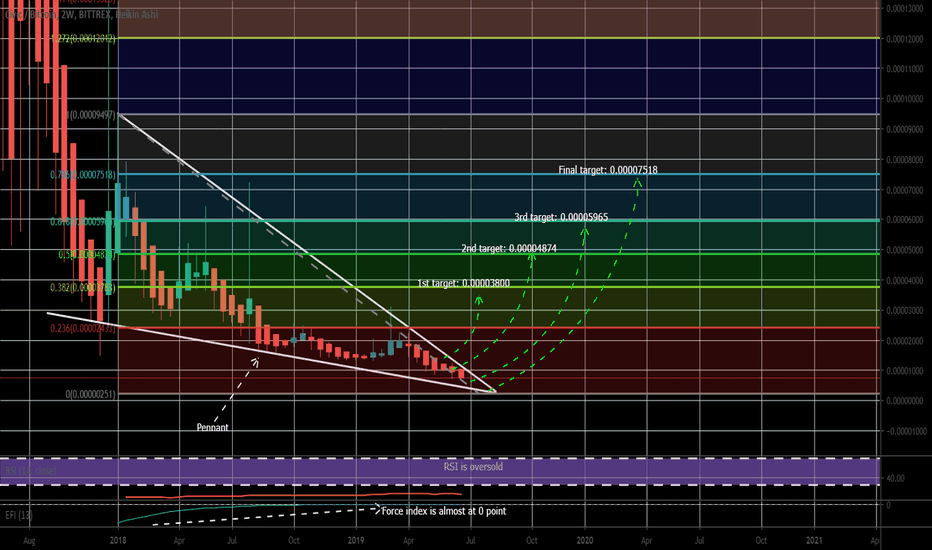Click 'Force index is almost at 0 point' text

443,511
